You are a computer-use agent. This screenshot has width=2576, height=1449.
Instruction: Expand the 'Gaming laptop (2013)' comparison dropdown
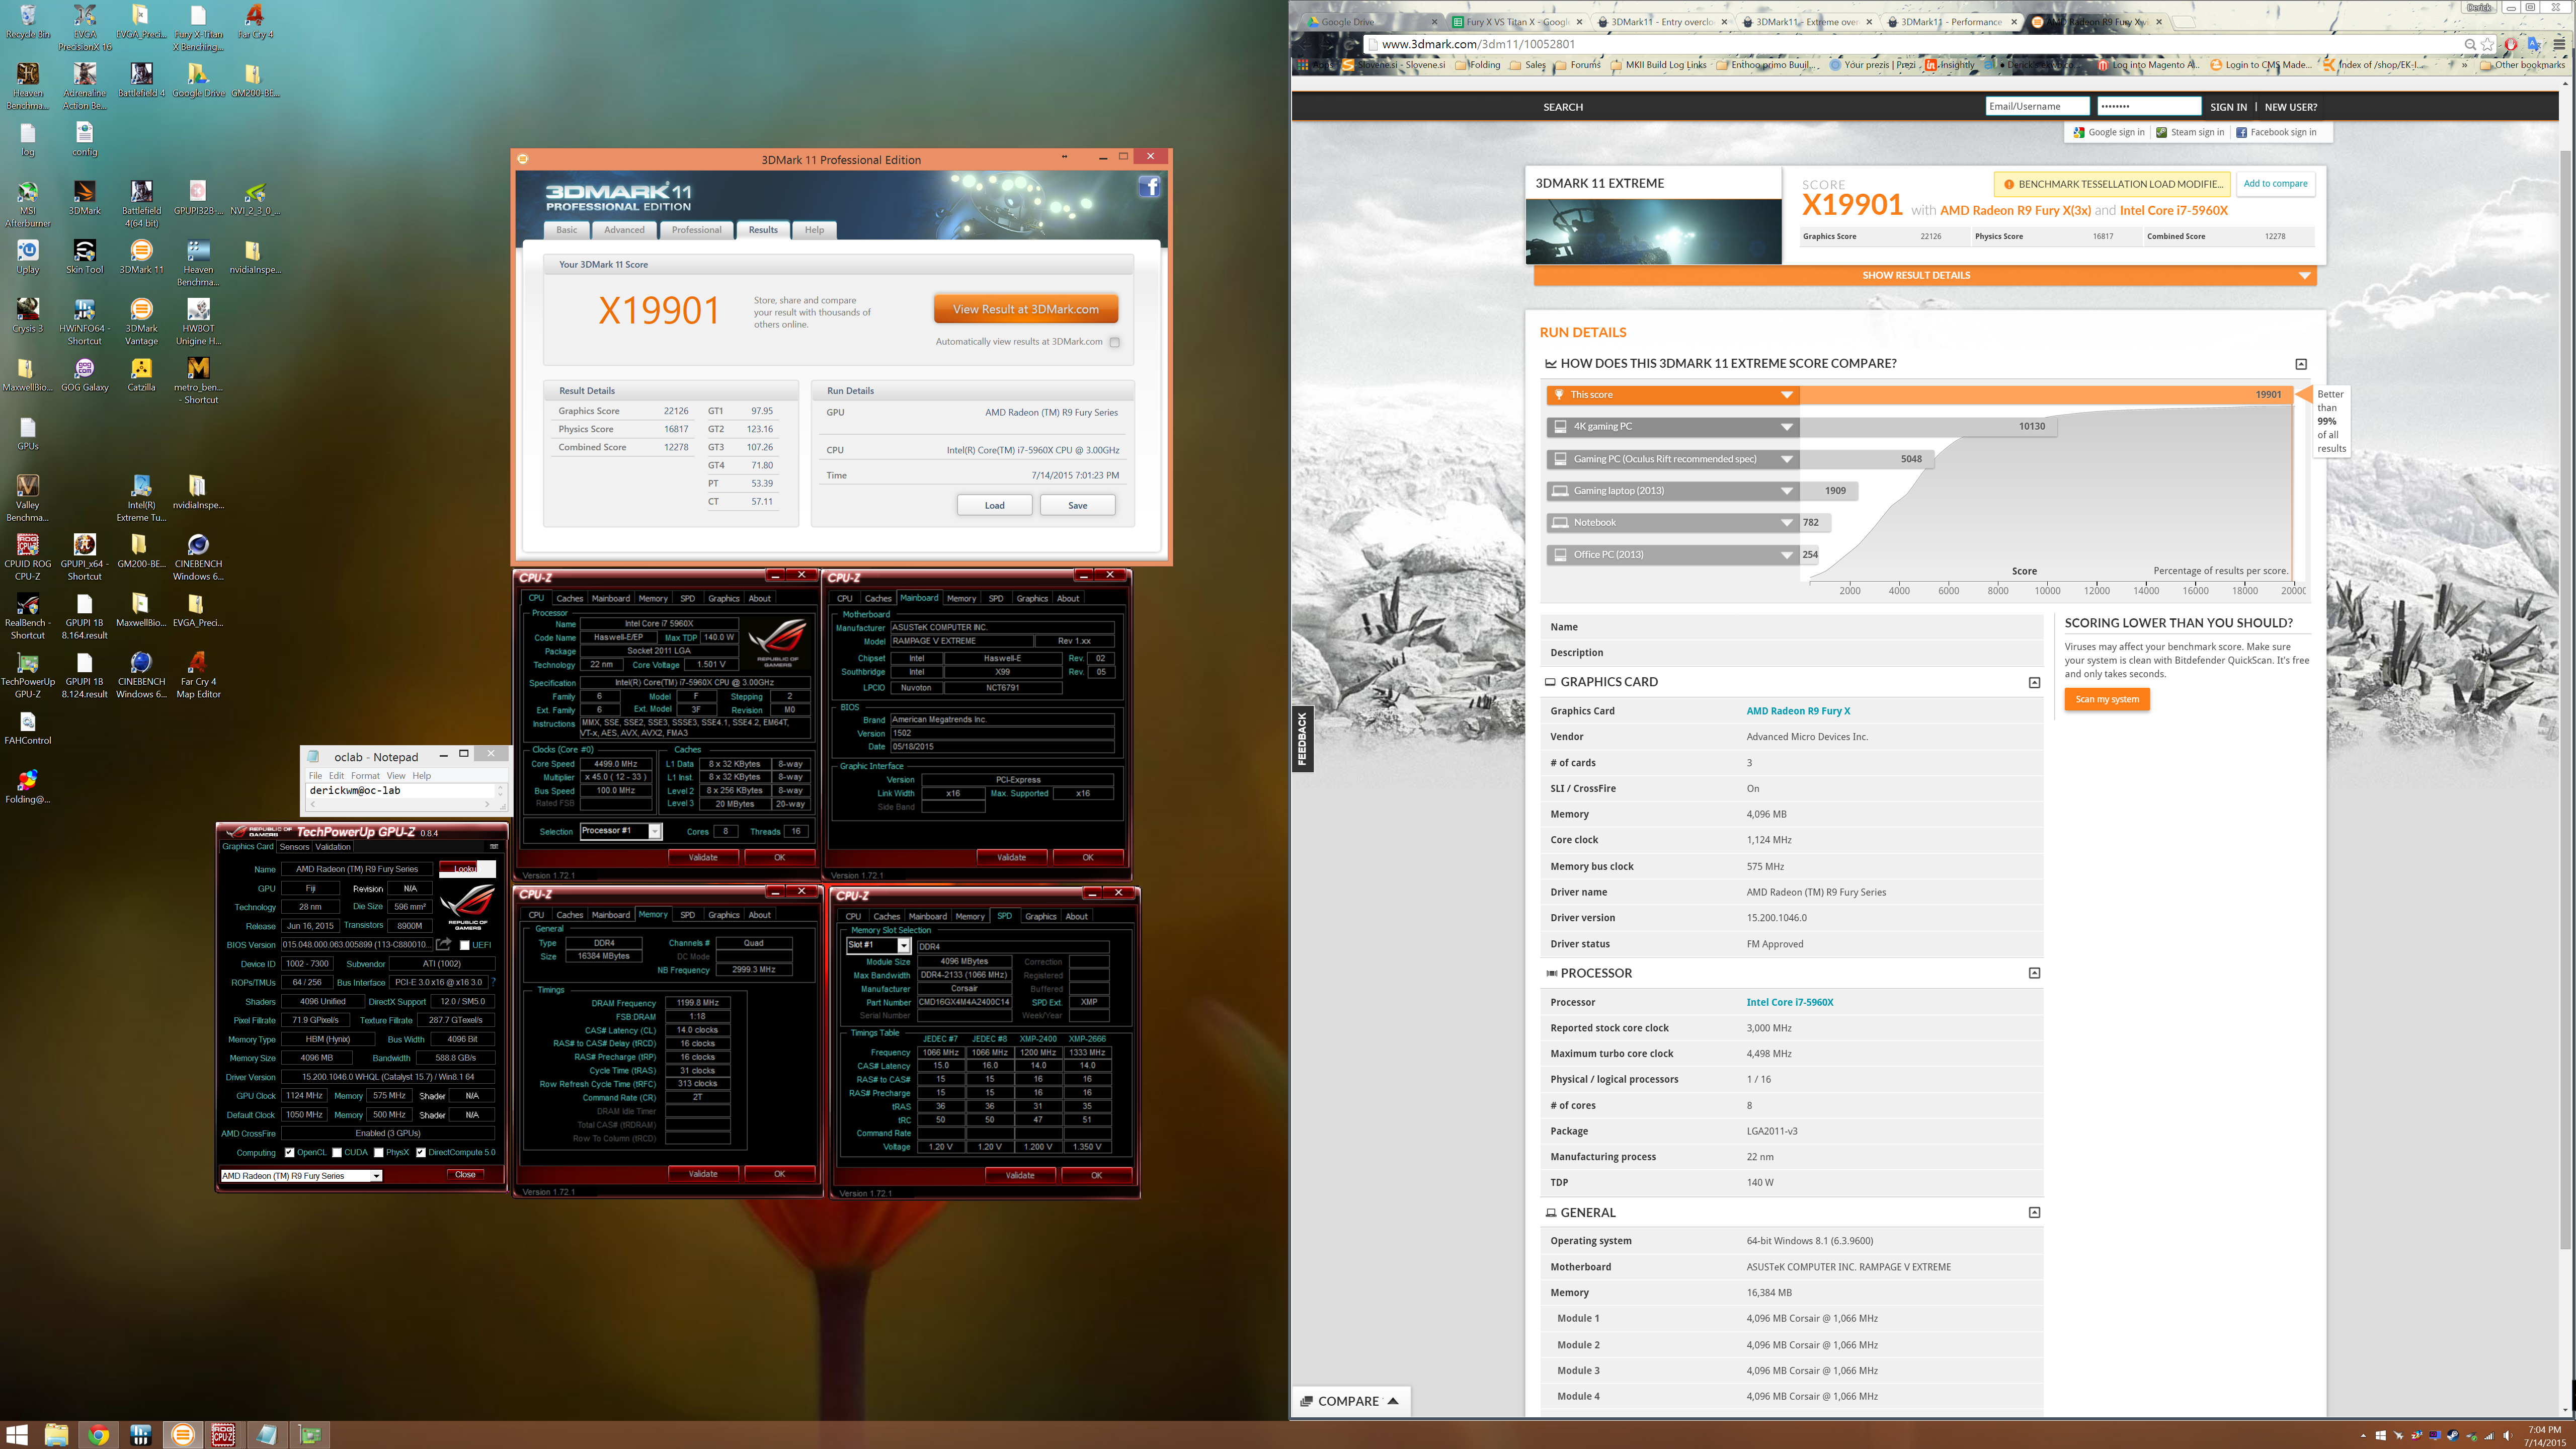coord(1786,491)
